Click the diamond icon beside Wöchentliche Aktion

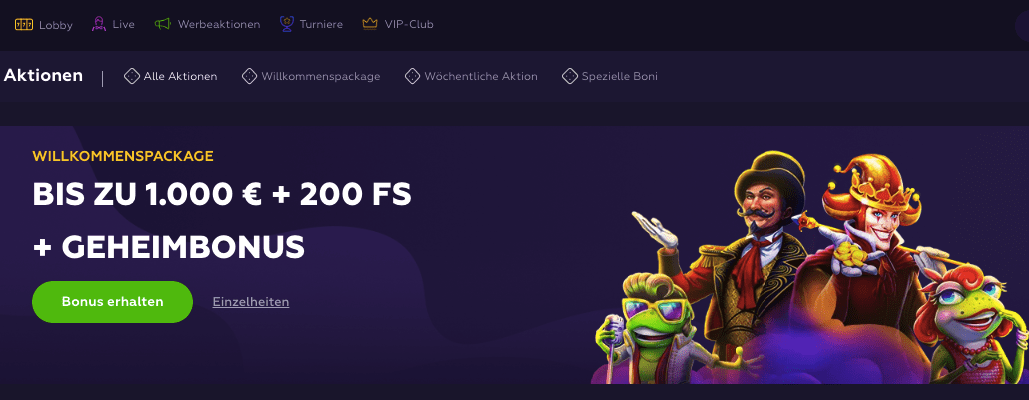[412, 76]
